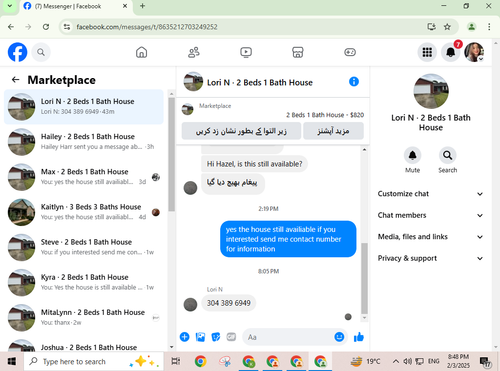500x371 pixels.
Task: Go back in Chrome browser history
Action: [11, 27]
